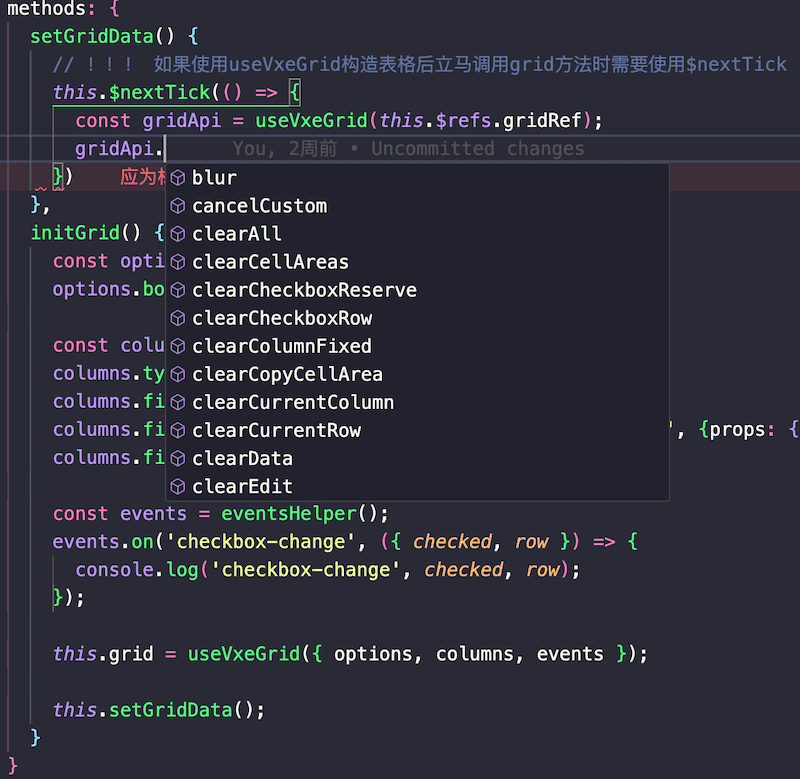Click the gridRef reference
Viewport: 800px width, 779px height.
(542, 121)
